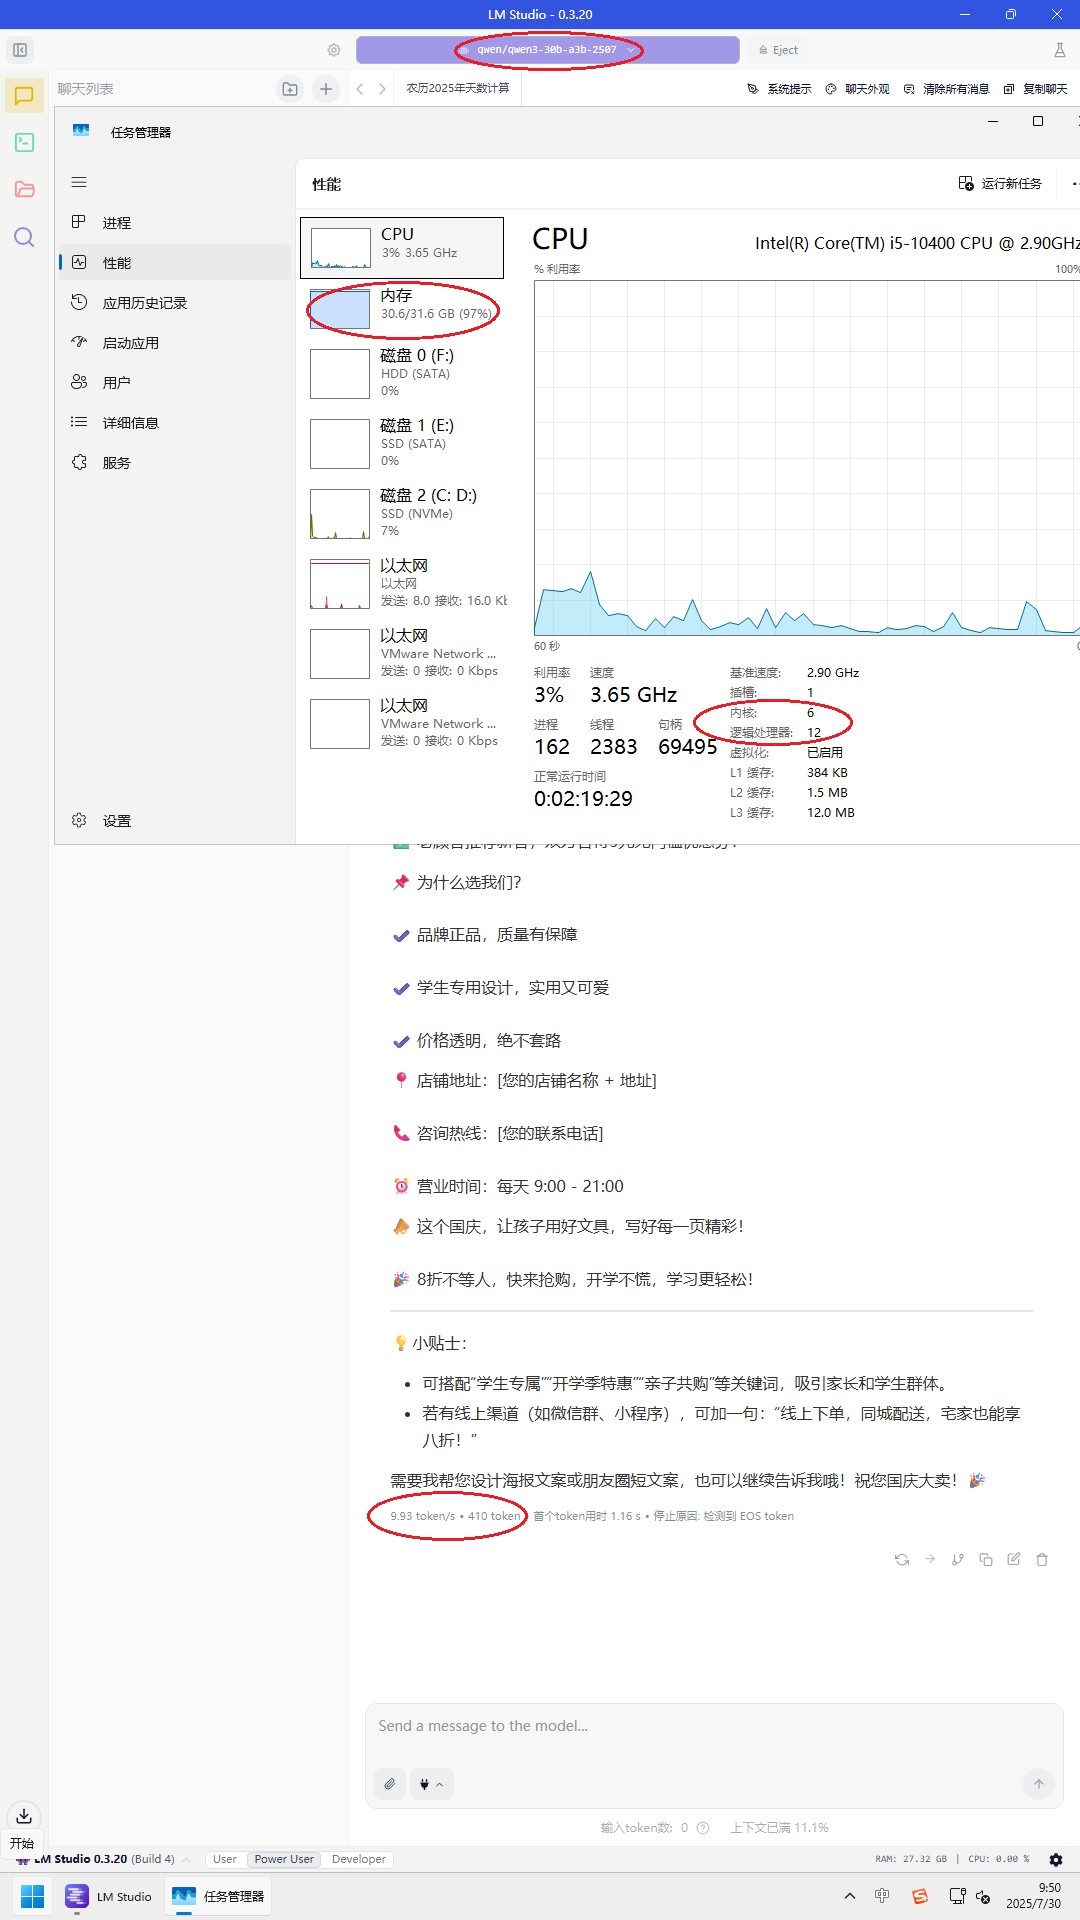Image resolution: width=1080 pixels, height=1920 pixels.
Task: Select the CPU performance graph
Action: (x=402, y=248)
